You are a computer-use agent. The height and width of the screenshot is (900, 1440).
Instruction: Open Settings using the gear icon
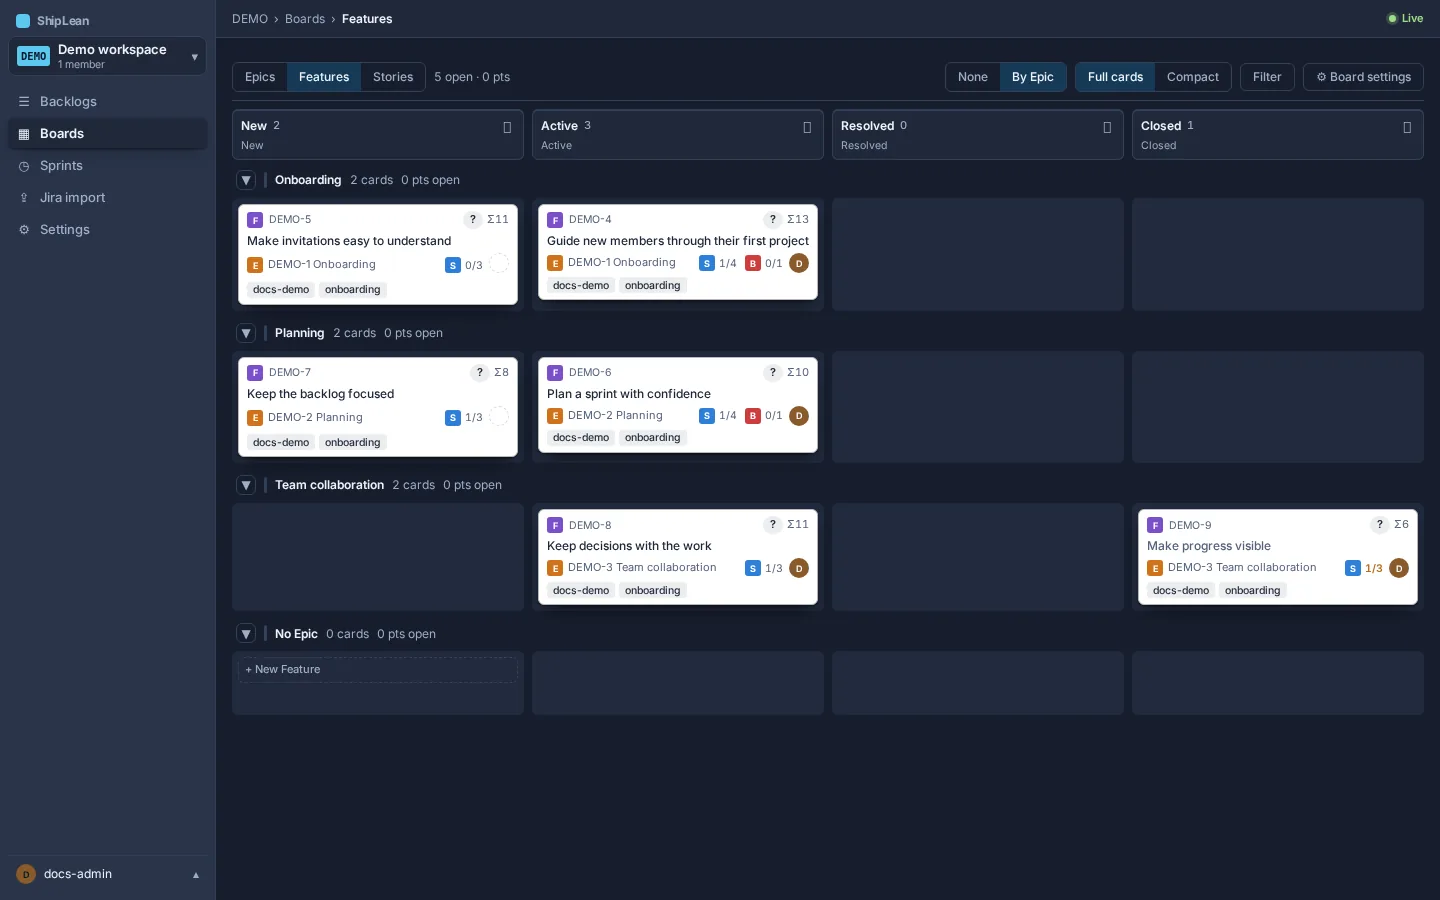point(24,230)
